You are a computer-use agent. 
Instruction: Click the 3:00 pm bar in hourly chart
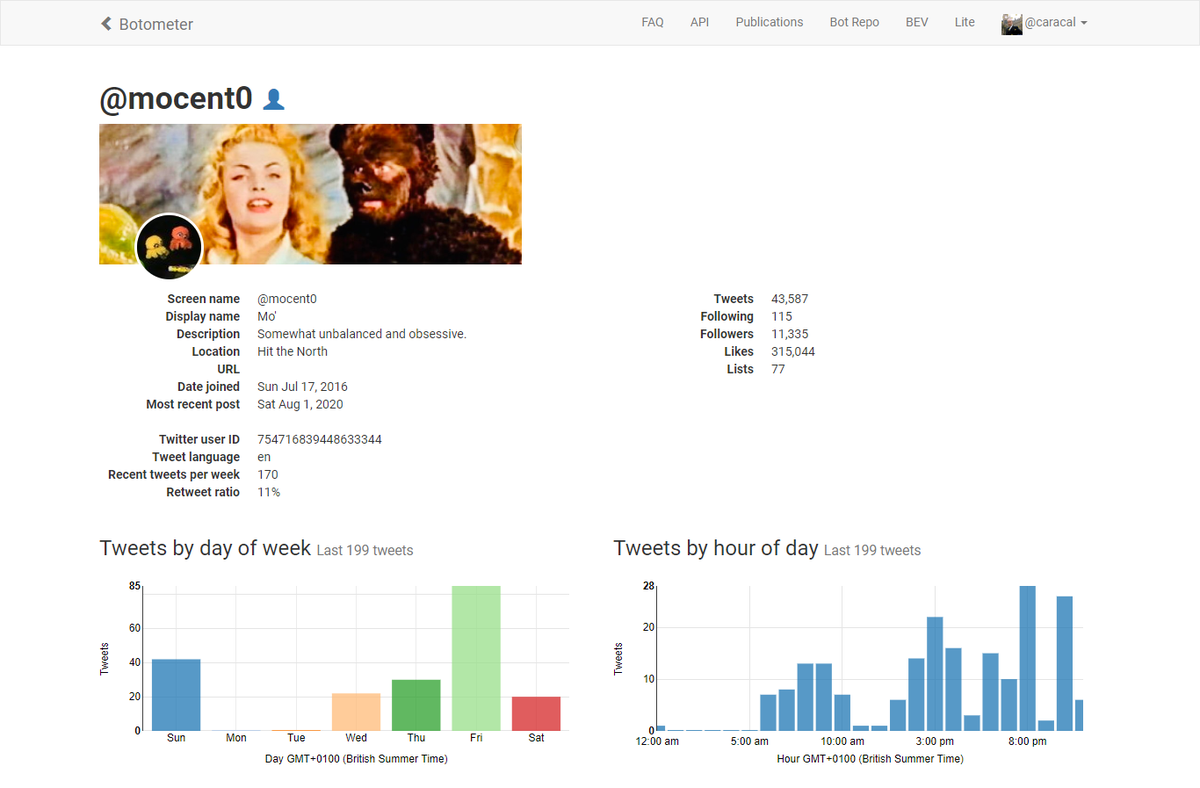[935, 674]
